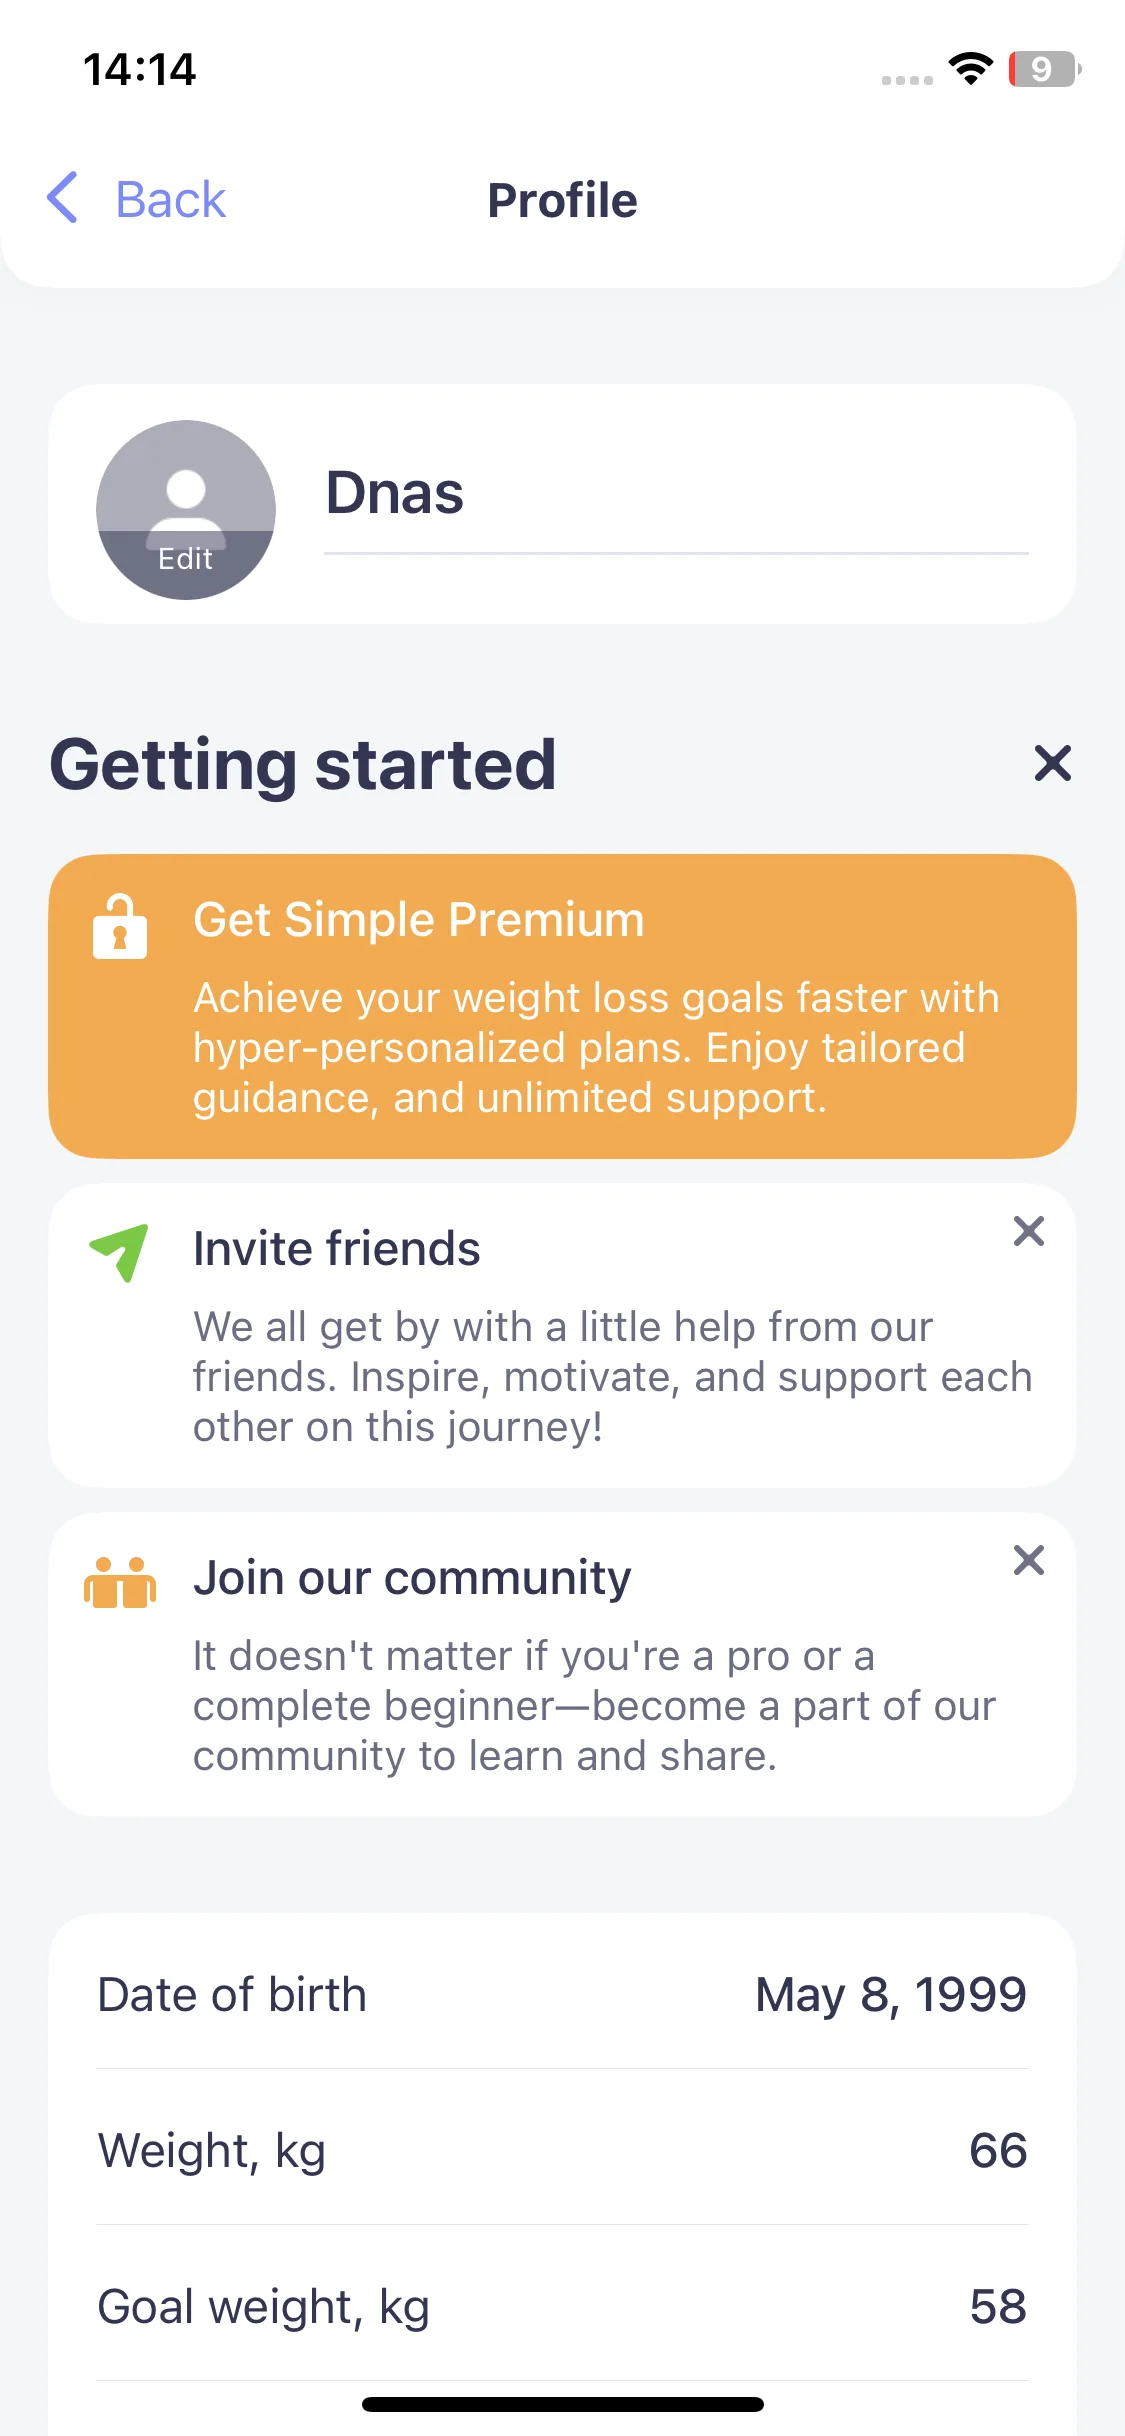1125x2436 pixels.
Task: Open the Date of birth row
Action: [562, 1994]
